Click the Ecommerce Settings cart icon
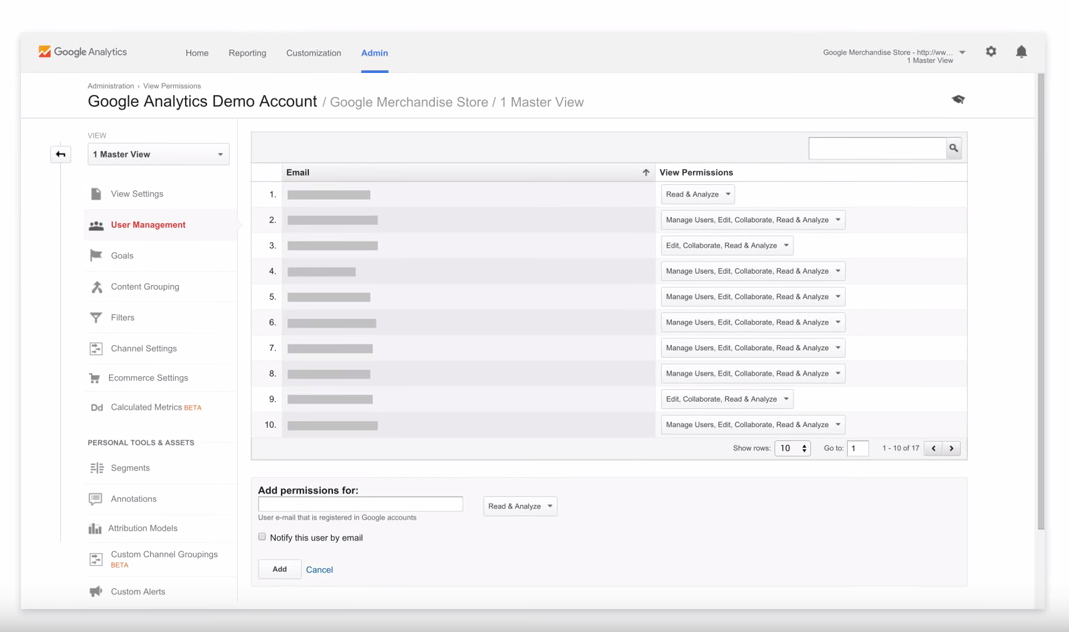This screenshot has width=1069, height=632. click(x=95, y=378)
